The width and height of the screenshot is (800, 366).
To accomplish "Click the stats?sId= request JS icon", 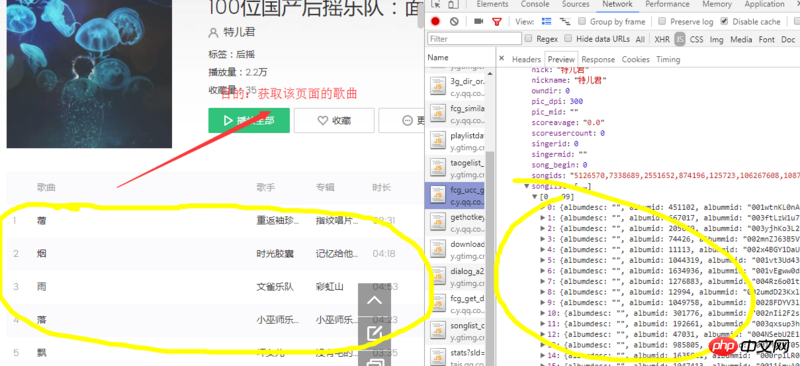I will pyautogui.click(x=438, y=357).
